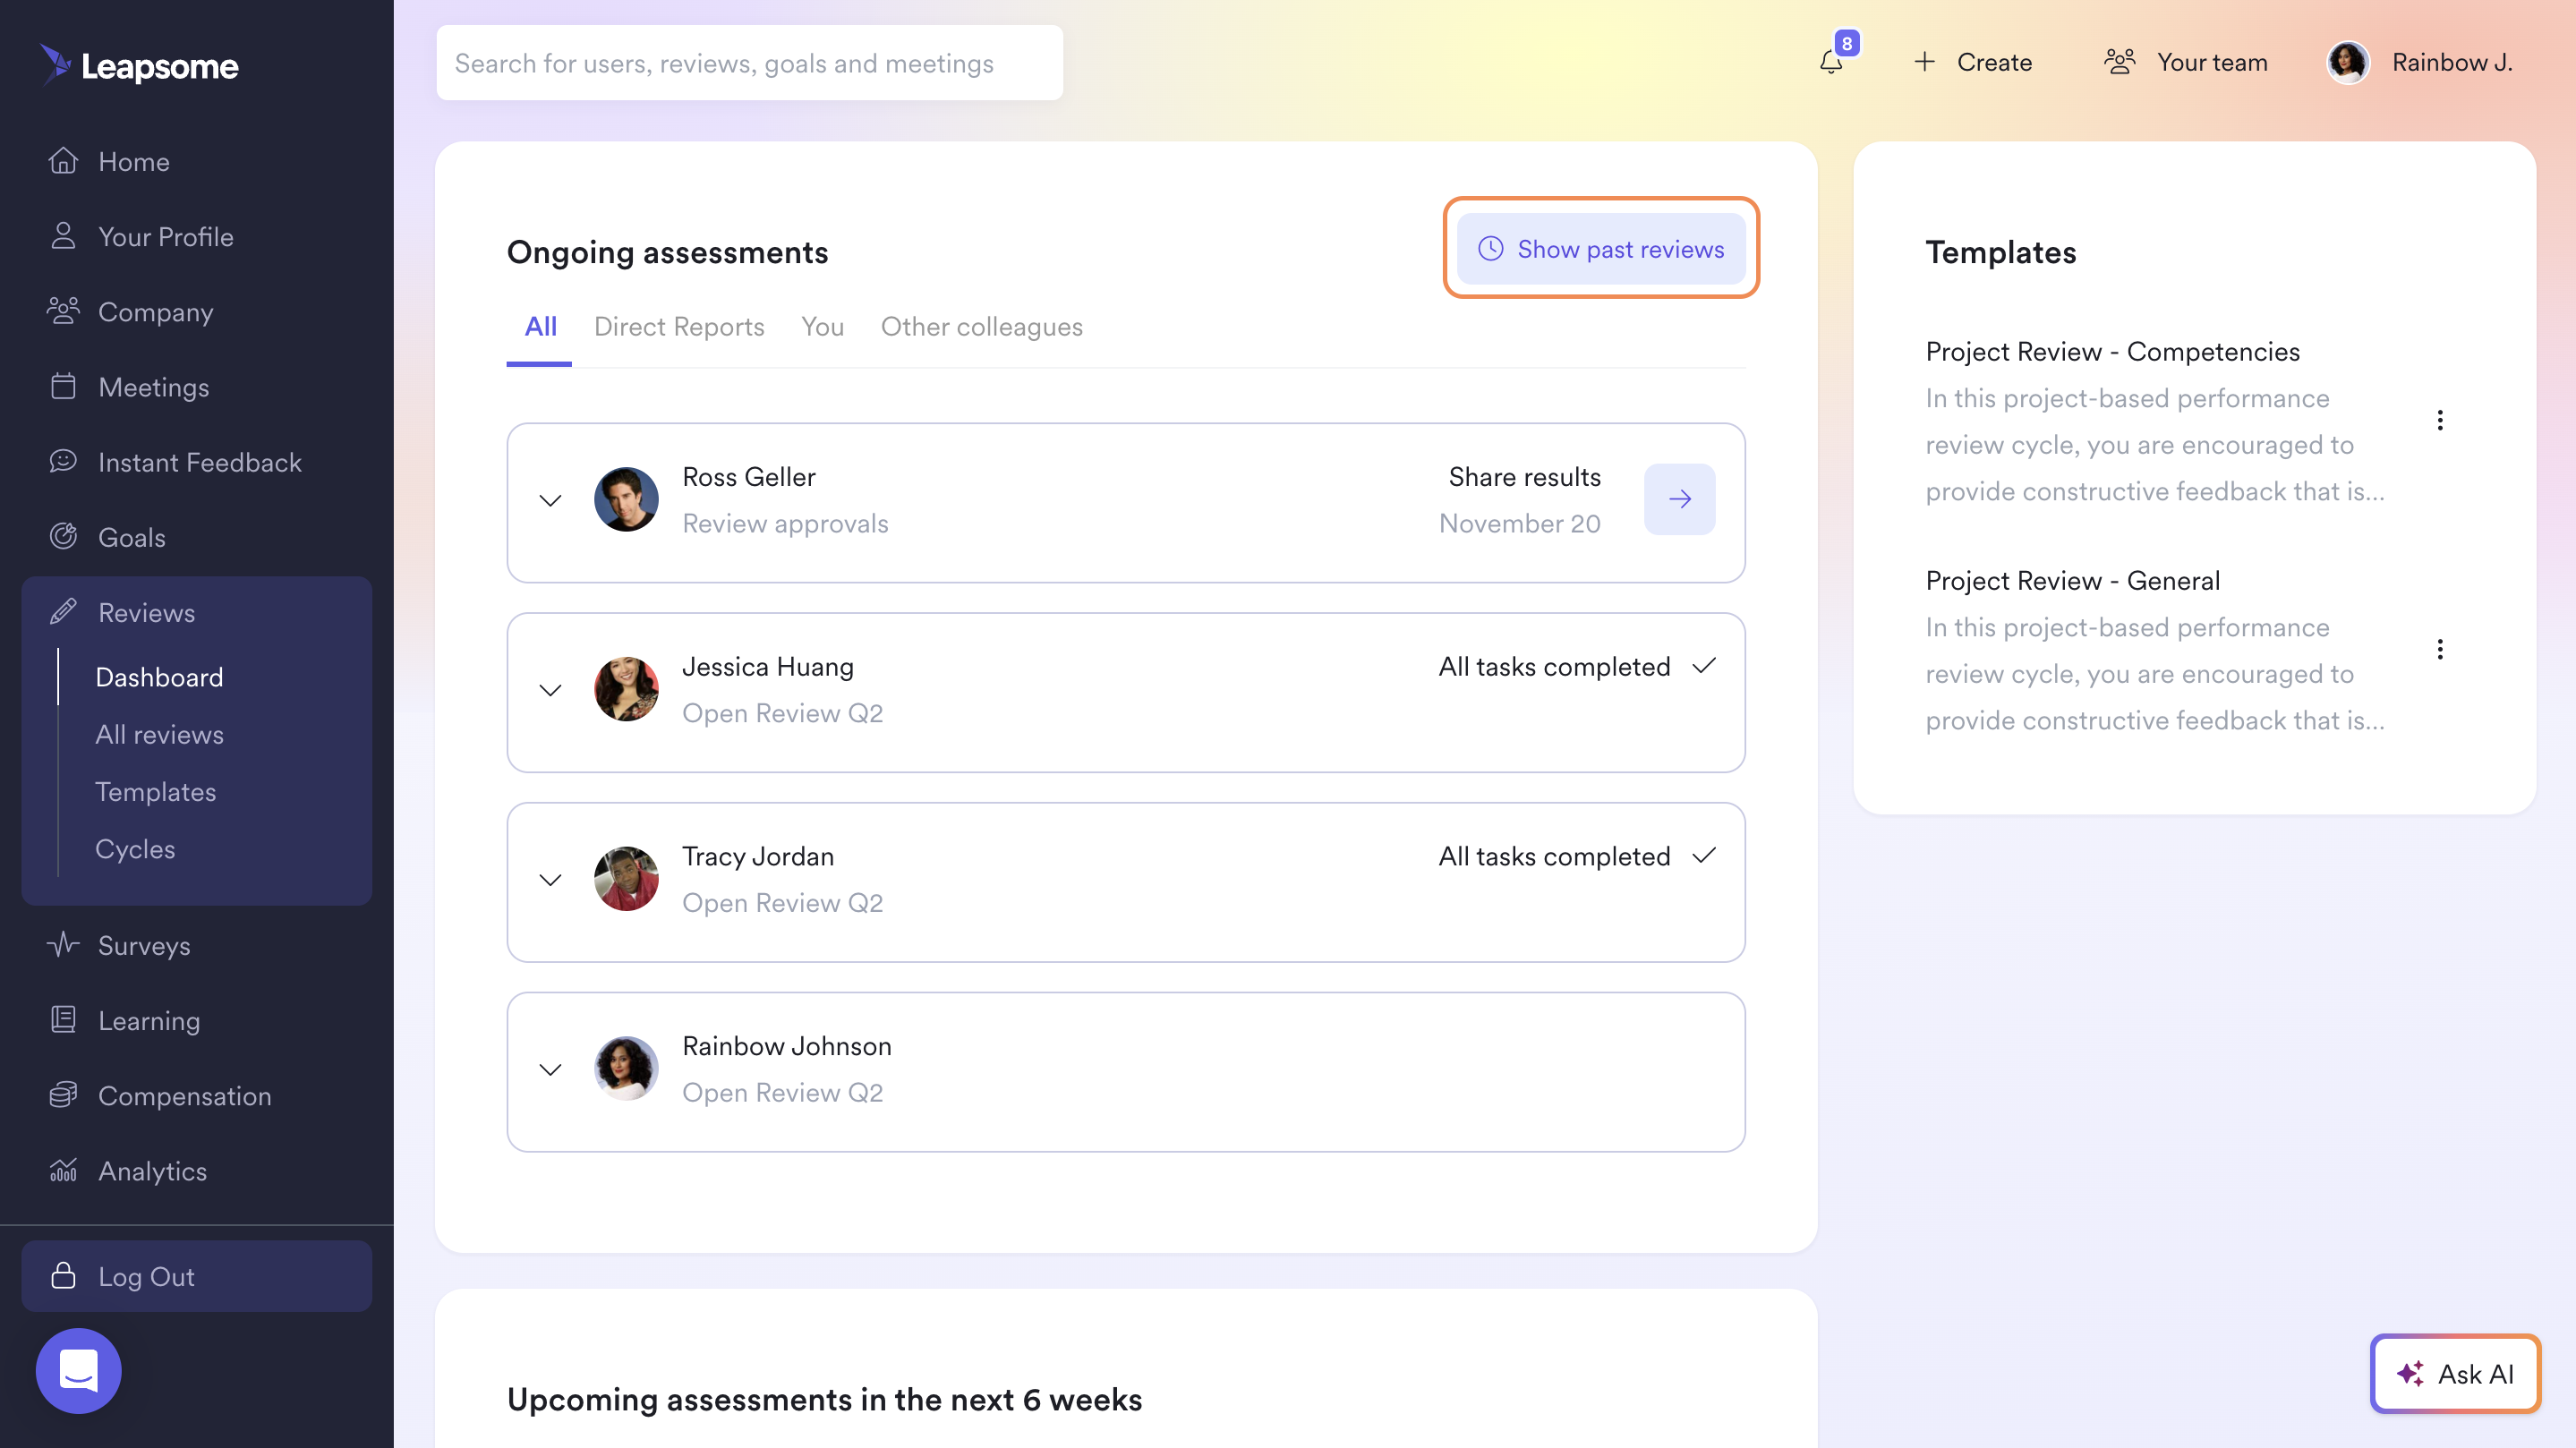Screen dimensions: 2576x1448
Task: Open the Rainbow J. account menu
Action: (x=2420, y=62)
